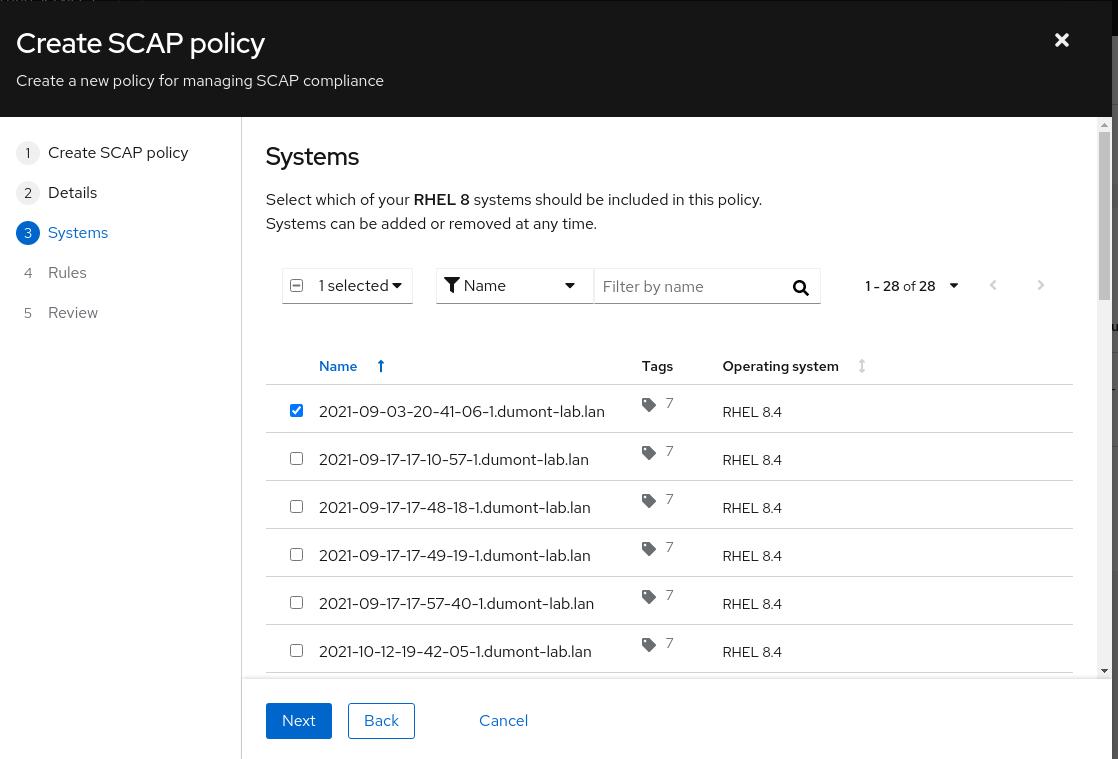Tick the checkbox for 2021-09-17-17-57-40-1.dumont-lab.lan
Image resolution: width=1118 pixels, height=759 pixels.
[296, 603]
